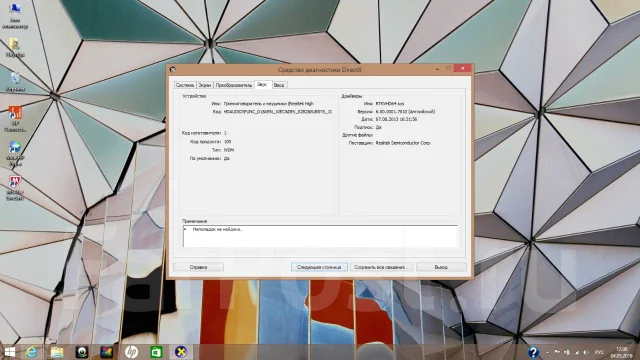640x360 pixels.
Task: Click the volume speaker tray icon
Action: point(586,352)
